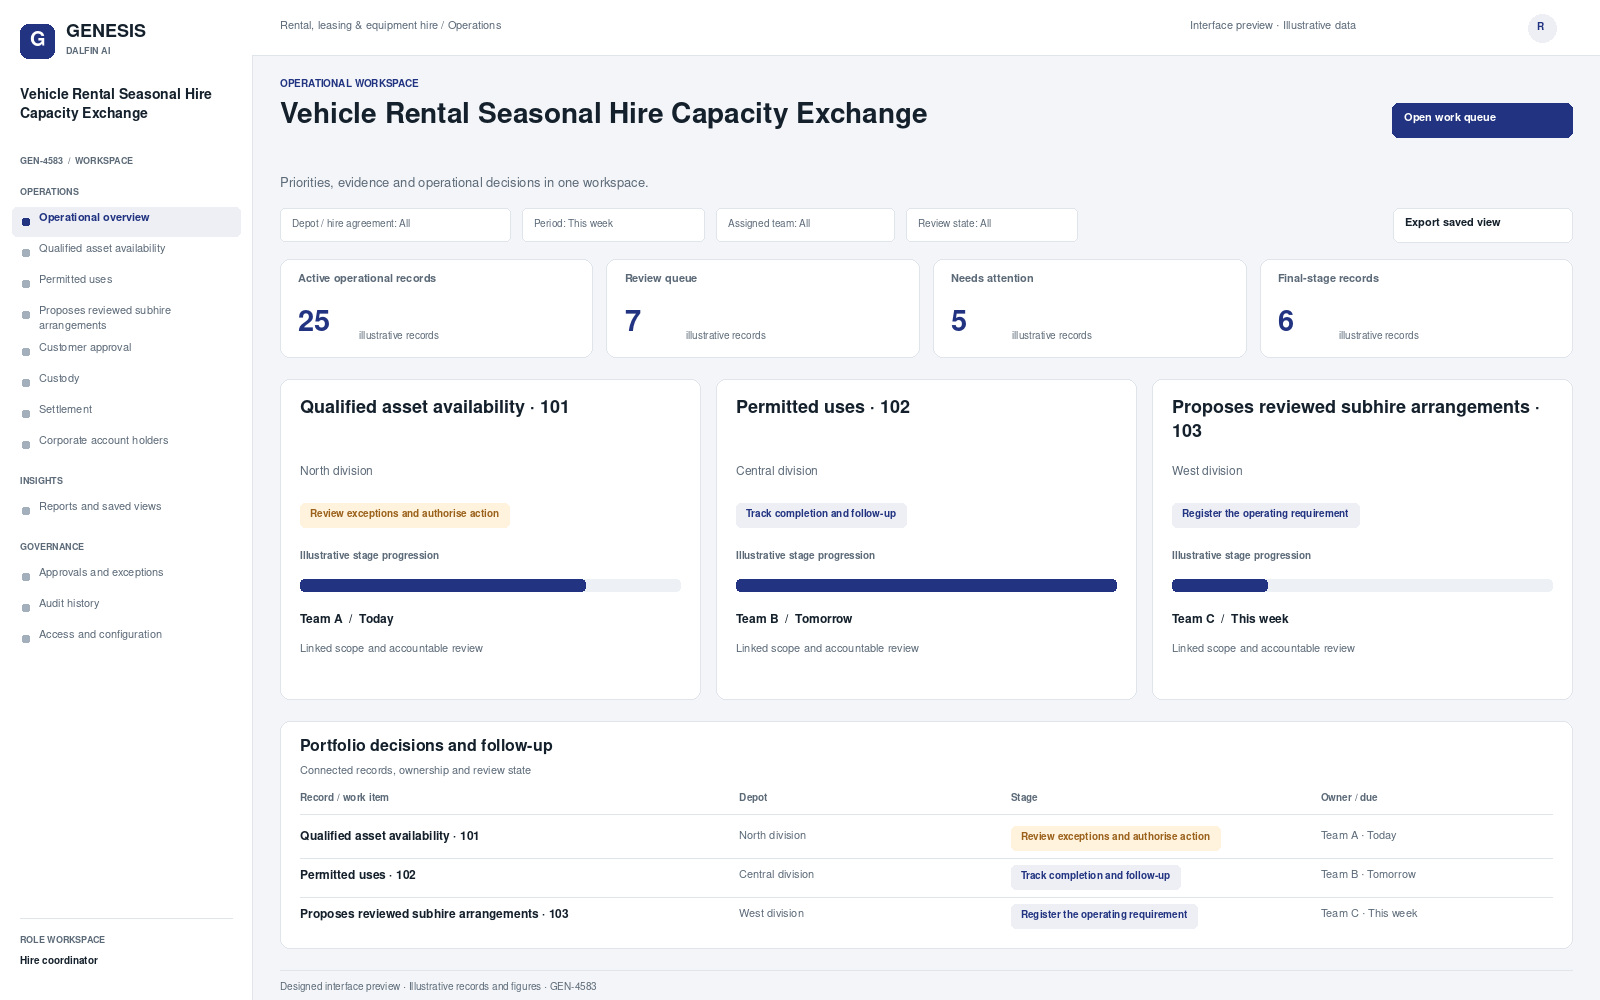
Task: Click the Stage column header
Action: tap(1024, 798)
